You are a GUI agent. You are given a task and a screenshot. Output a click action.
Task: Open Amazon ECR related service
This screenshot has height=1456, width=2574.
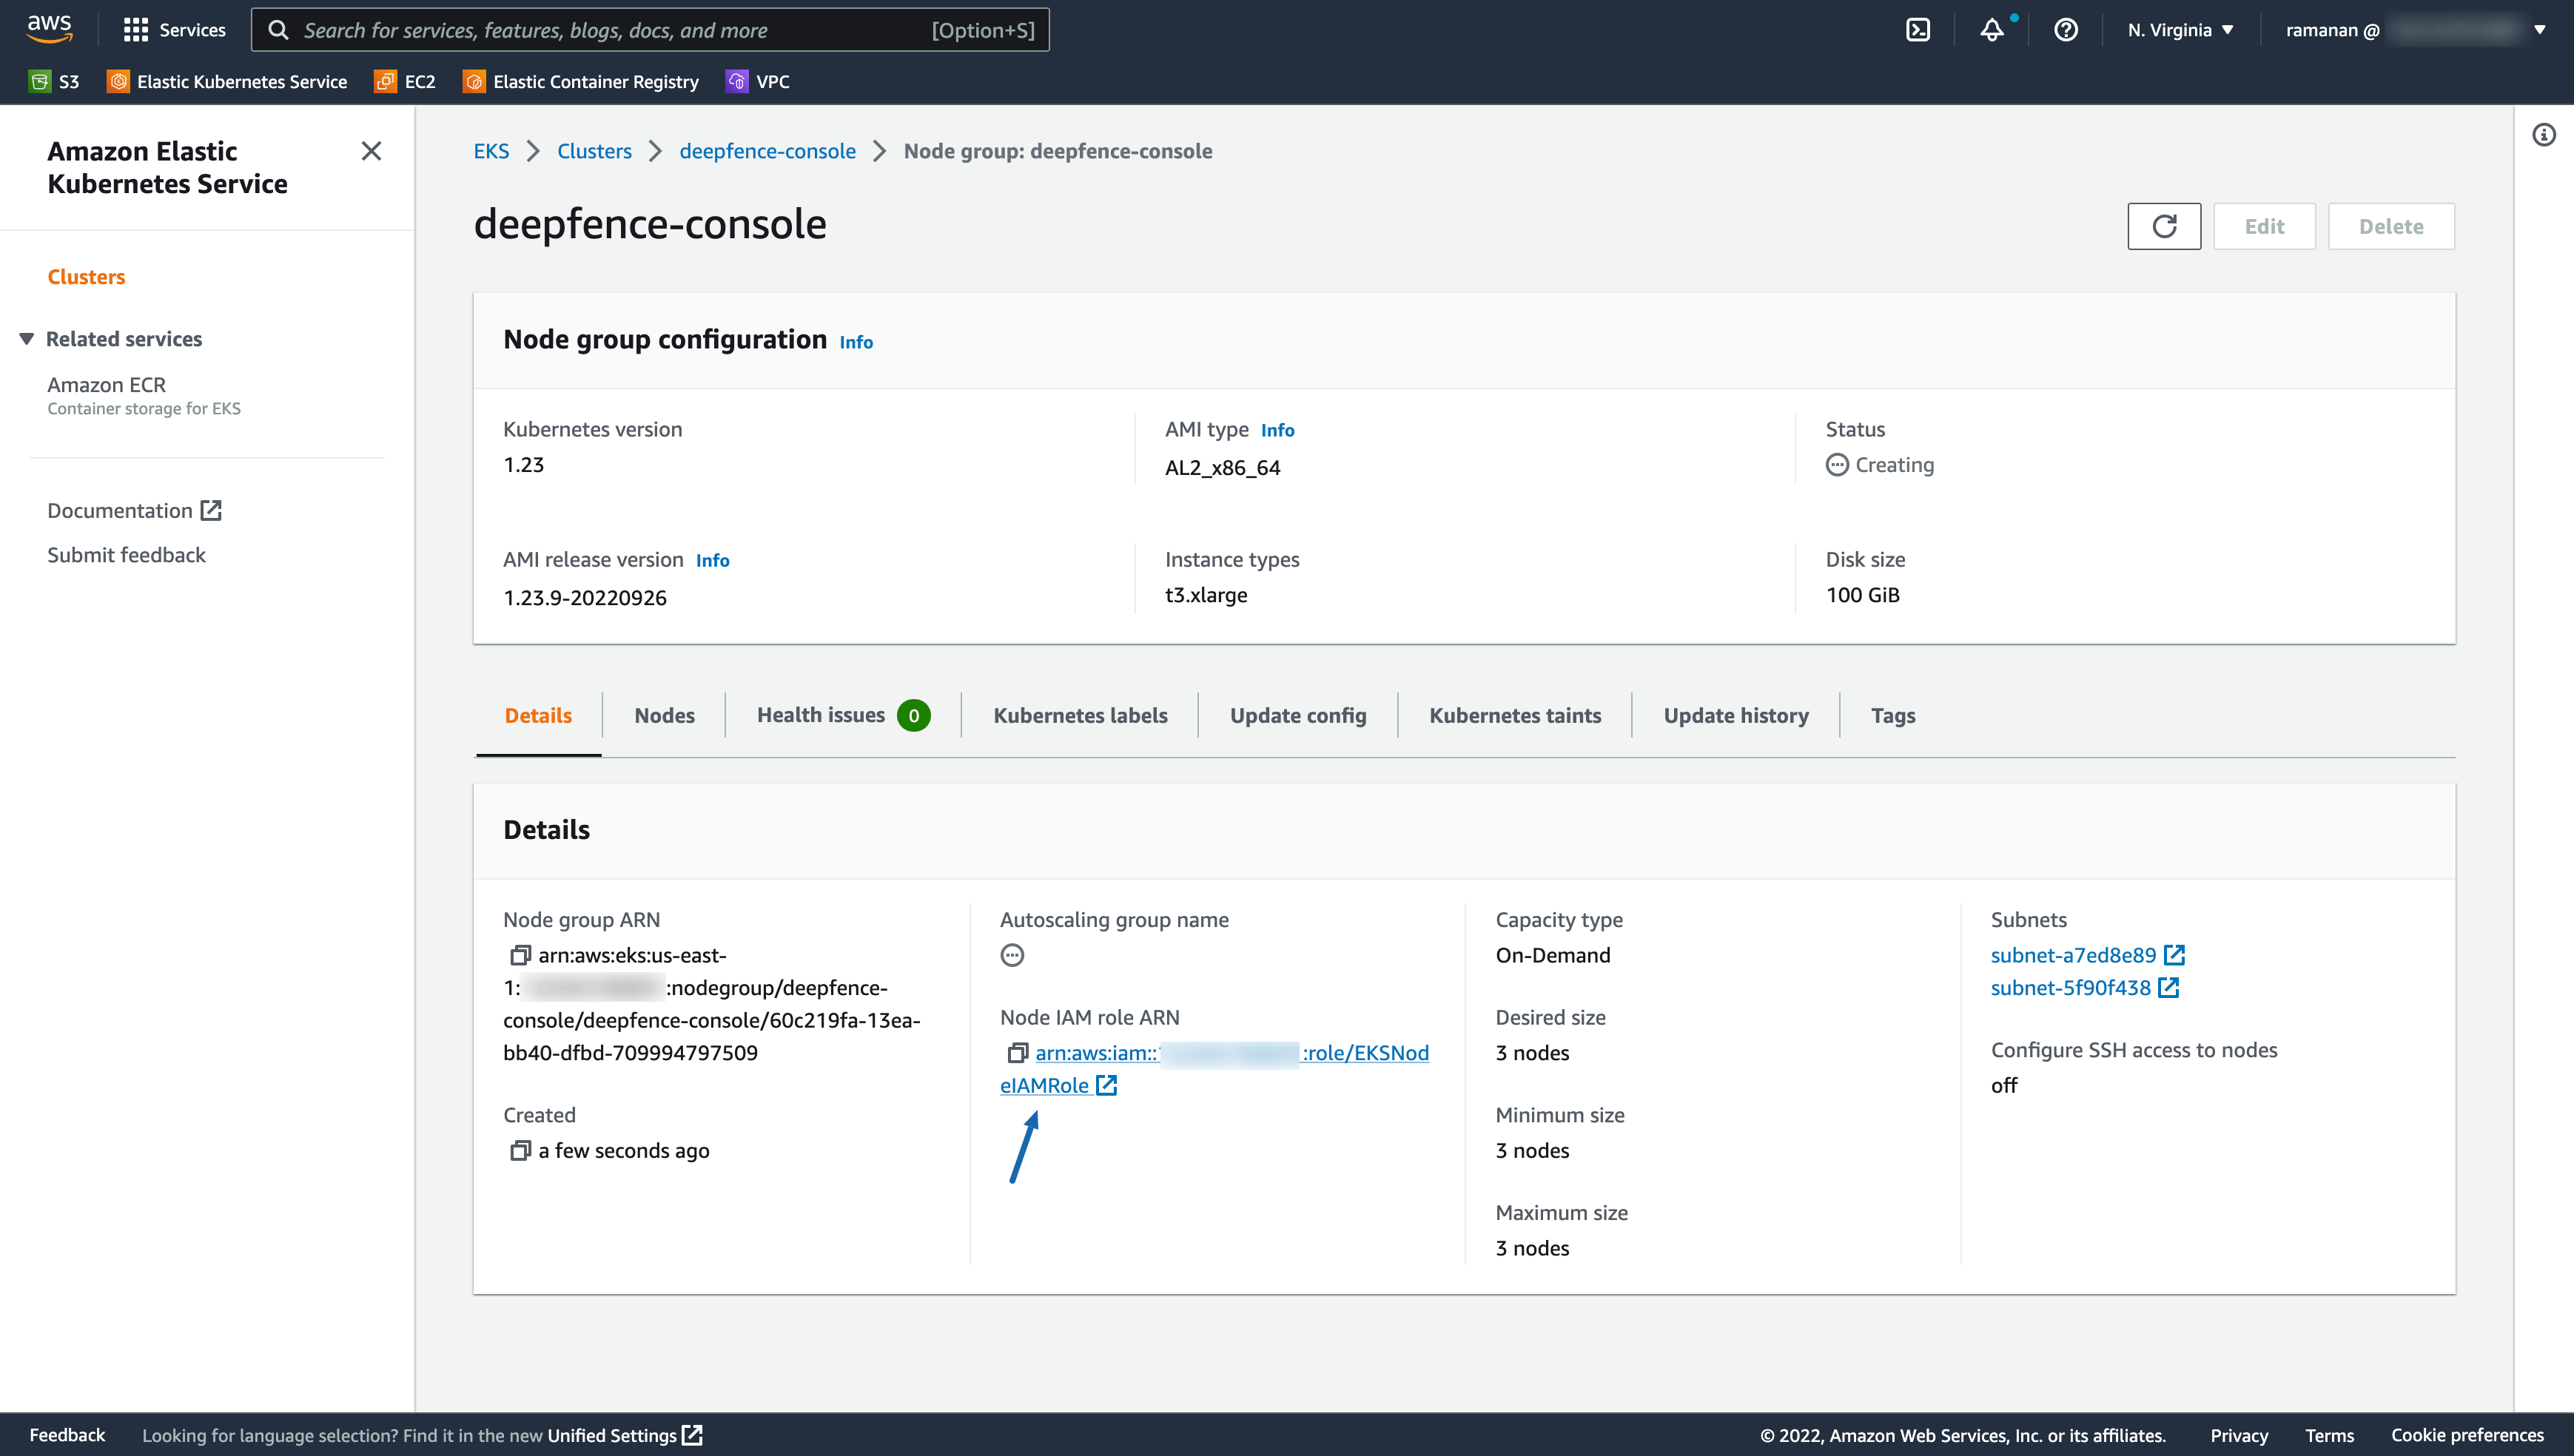click(x=106, y=385)
